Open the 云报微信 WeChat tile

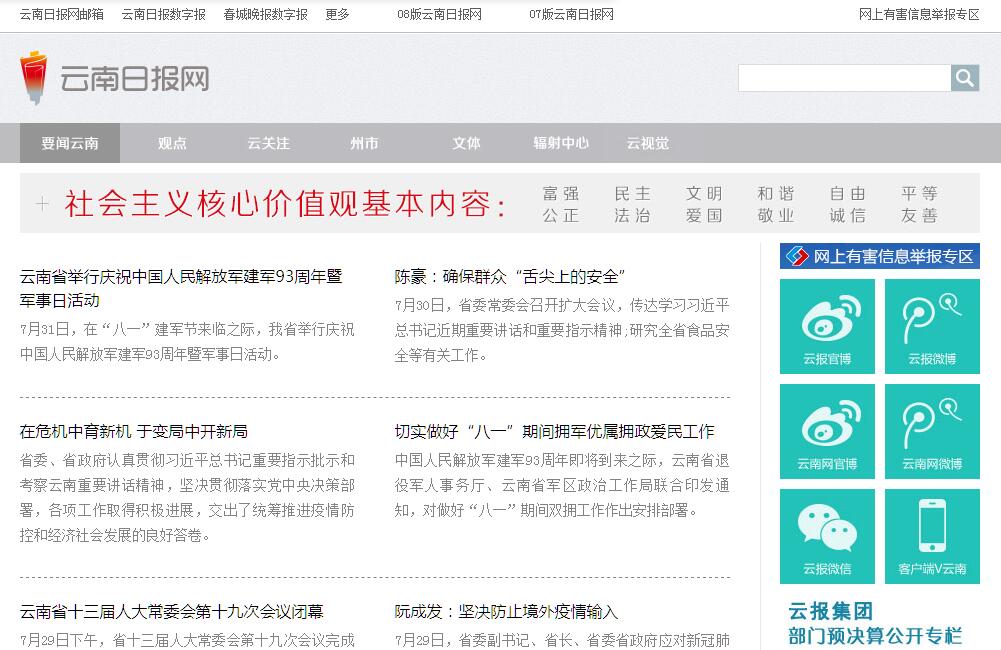click(x=827, y=536)
